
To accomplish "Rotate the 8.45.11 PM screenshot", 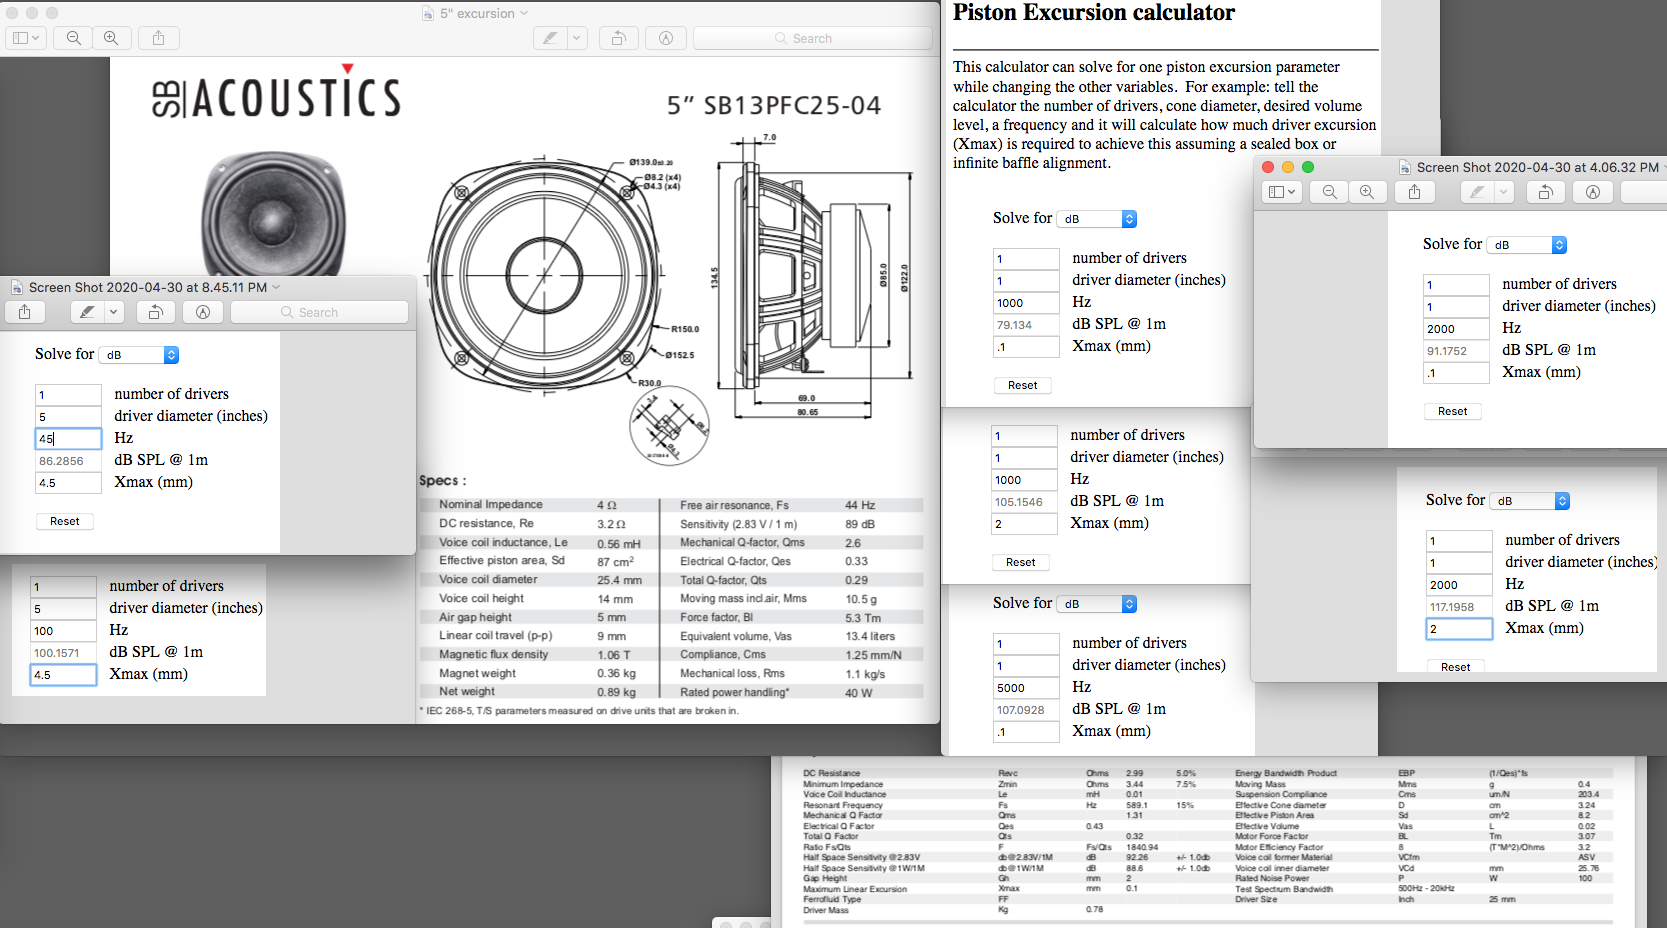I will pyautogui.click(x=156, y=312).
